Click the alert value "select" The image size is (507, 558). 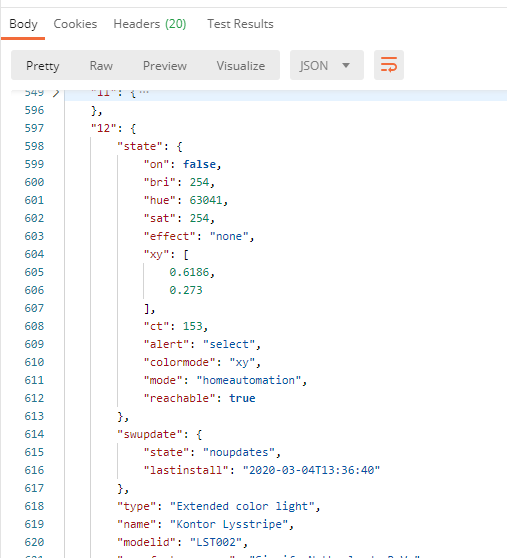pos(229,344)
